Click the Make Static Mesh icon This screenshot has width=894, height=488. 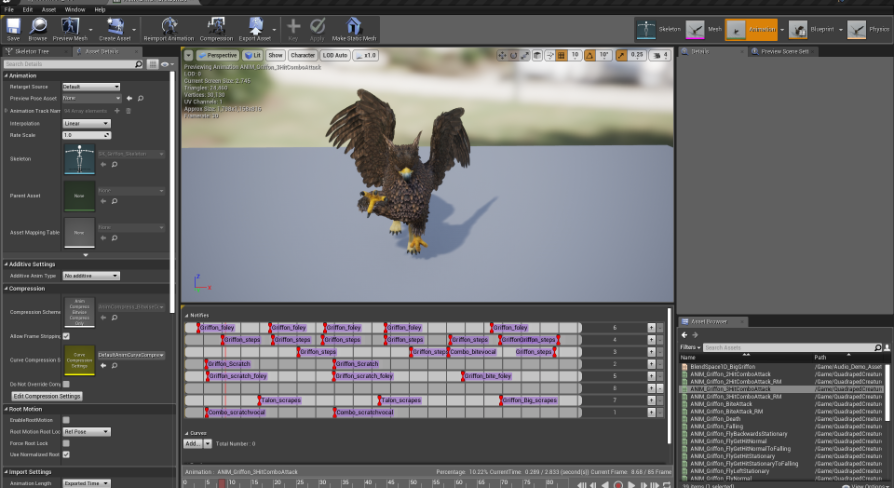point(354,29)
